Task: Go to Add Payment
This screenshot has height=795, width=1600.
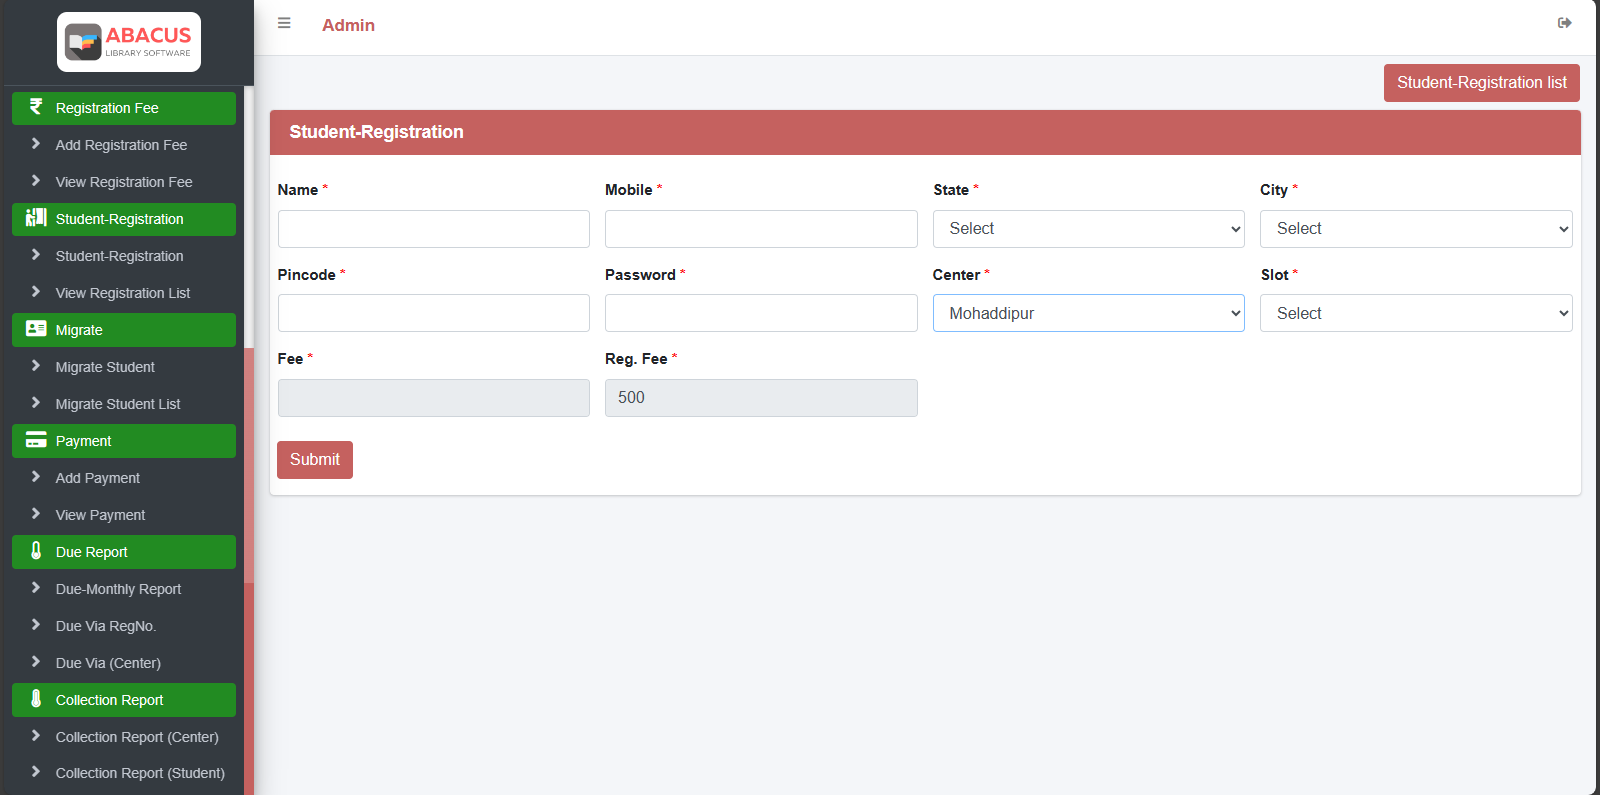Action: coord(98,478)
